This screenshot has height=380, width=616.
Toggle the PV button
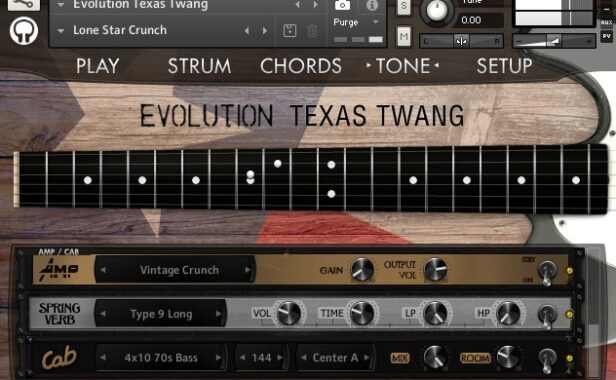click(606, 36)
